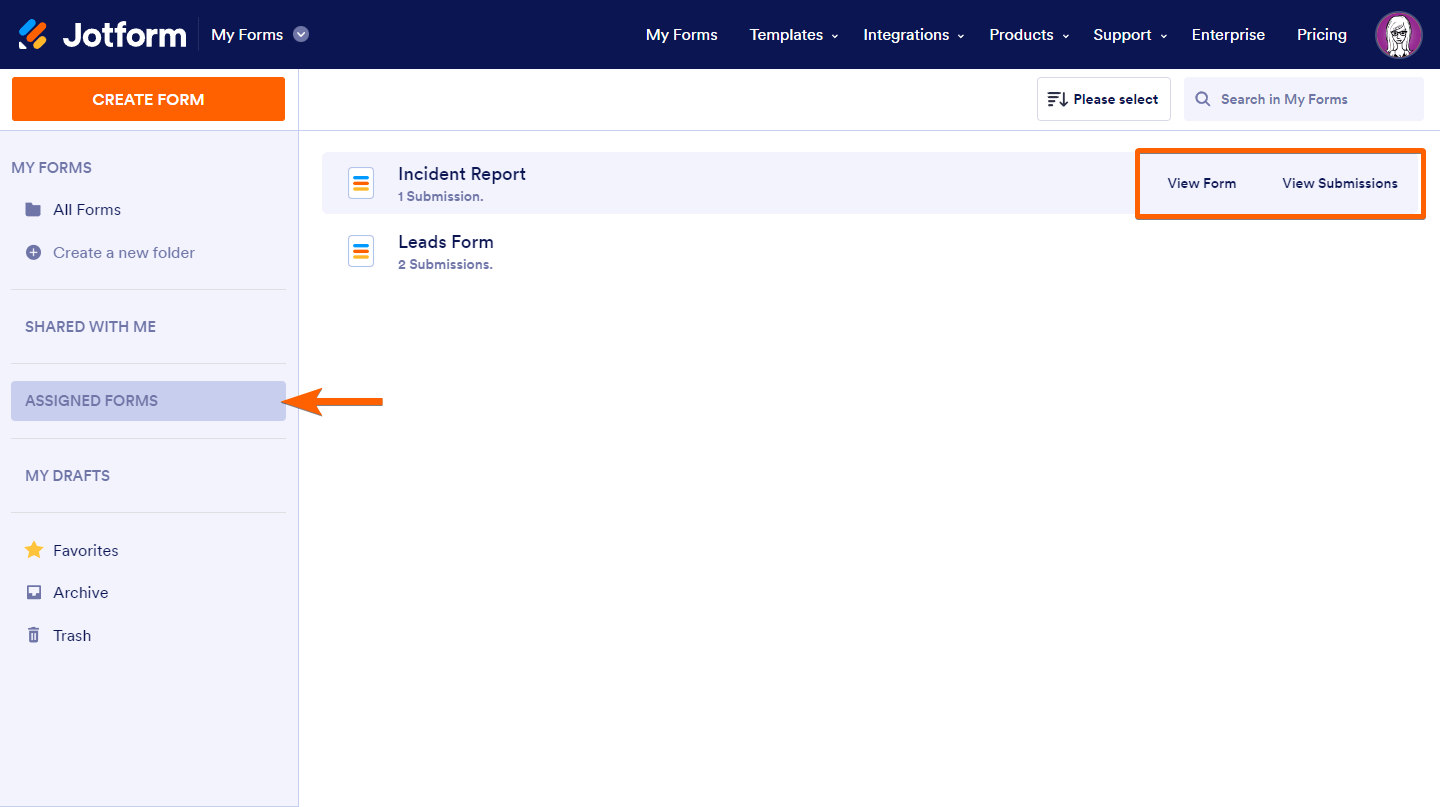Click View Form for Incident Report
Viewport: 1440px width, 807px height.
coord(1202,183)
